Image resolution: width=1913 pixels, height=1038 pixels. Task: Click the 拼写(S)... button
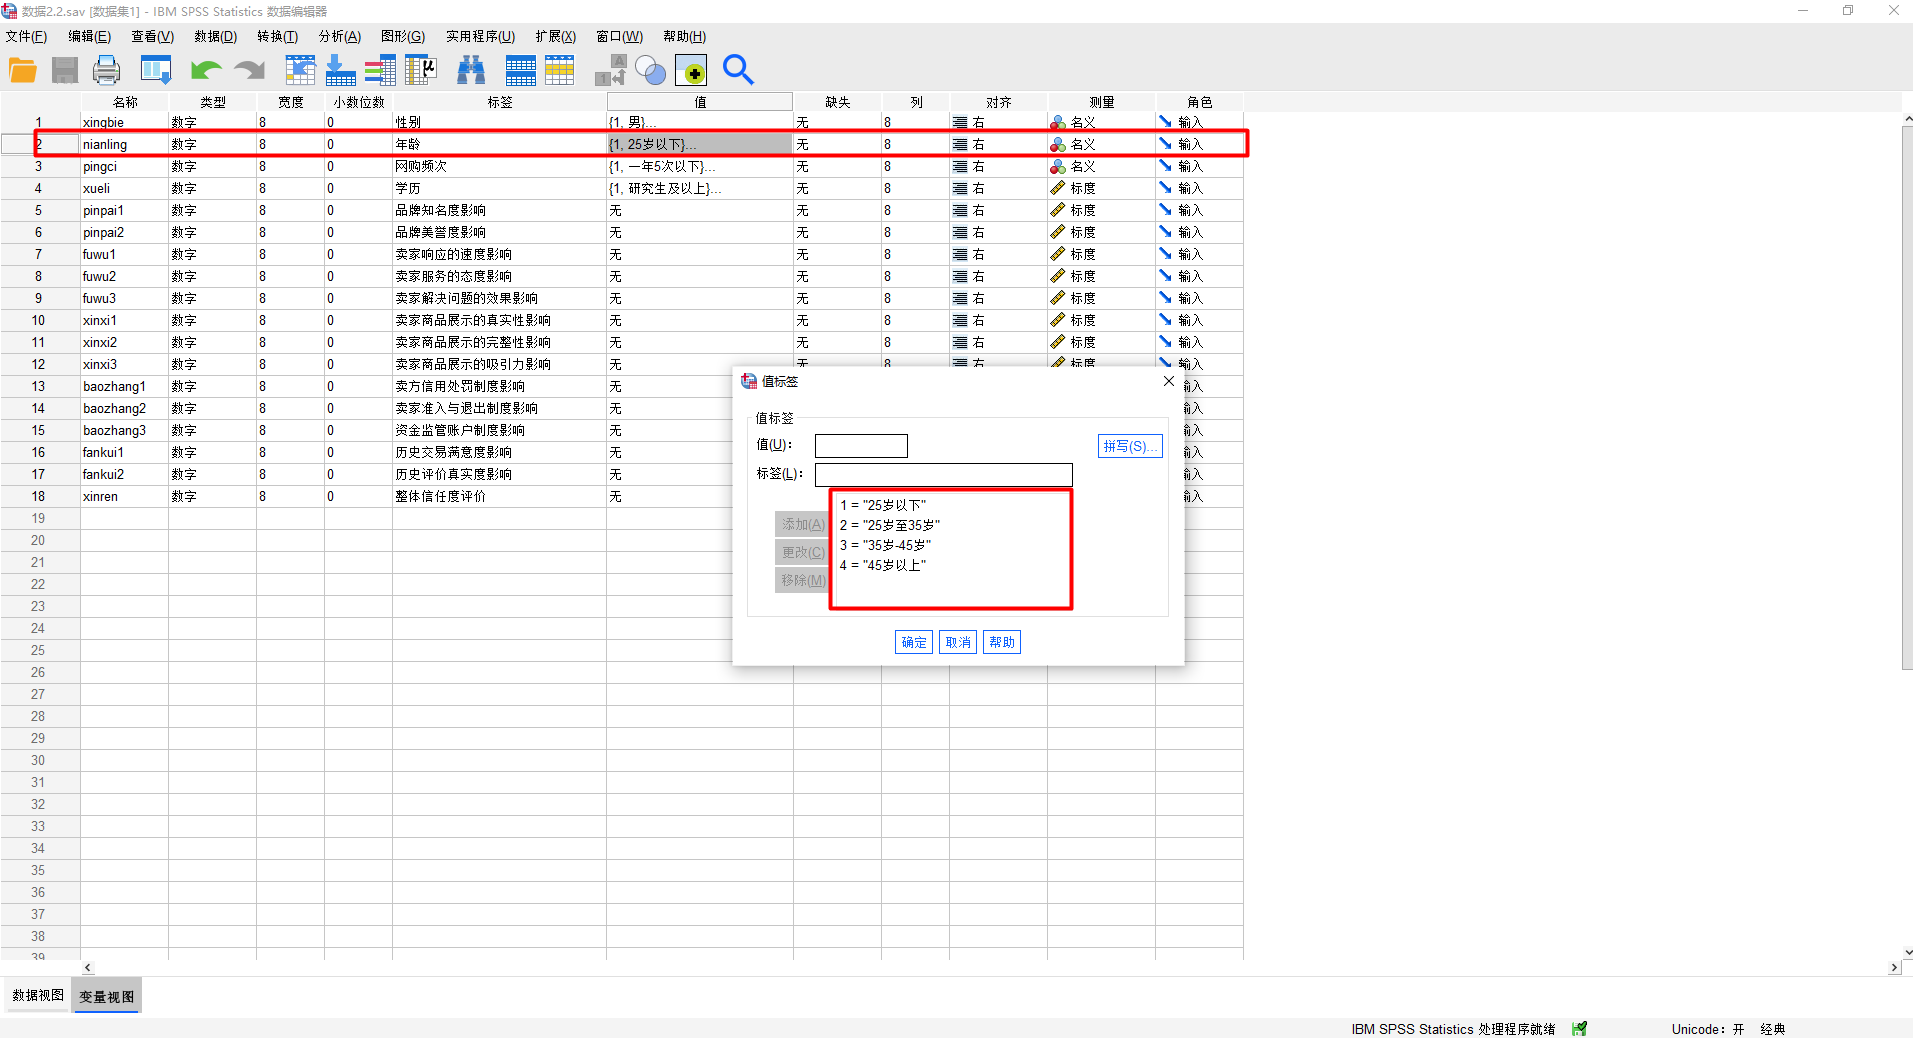pos(1131,446)
